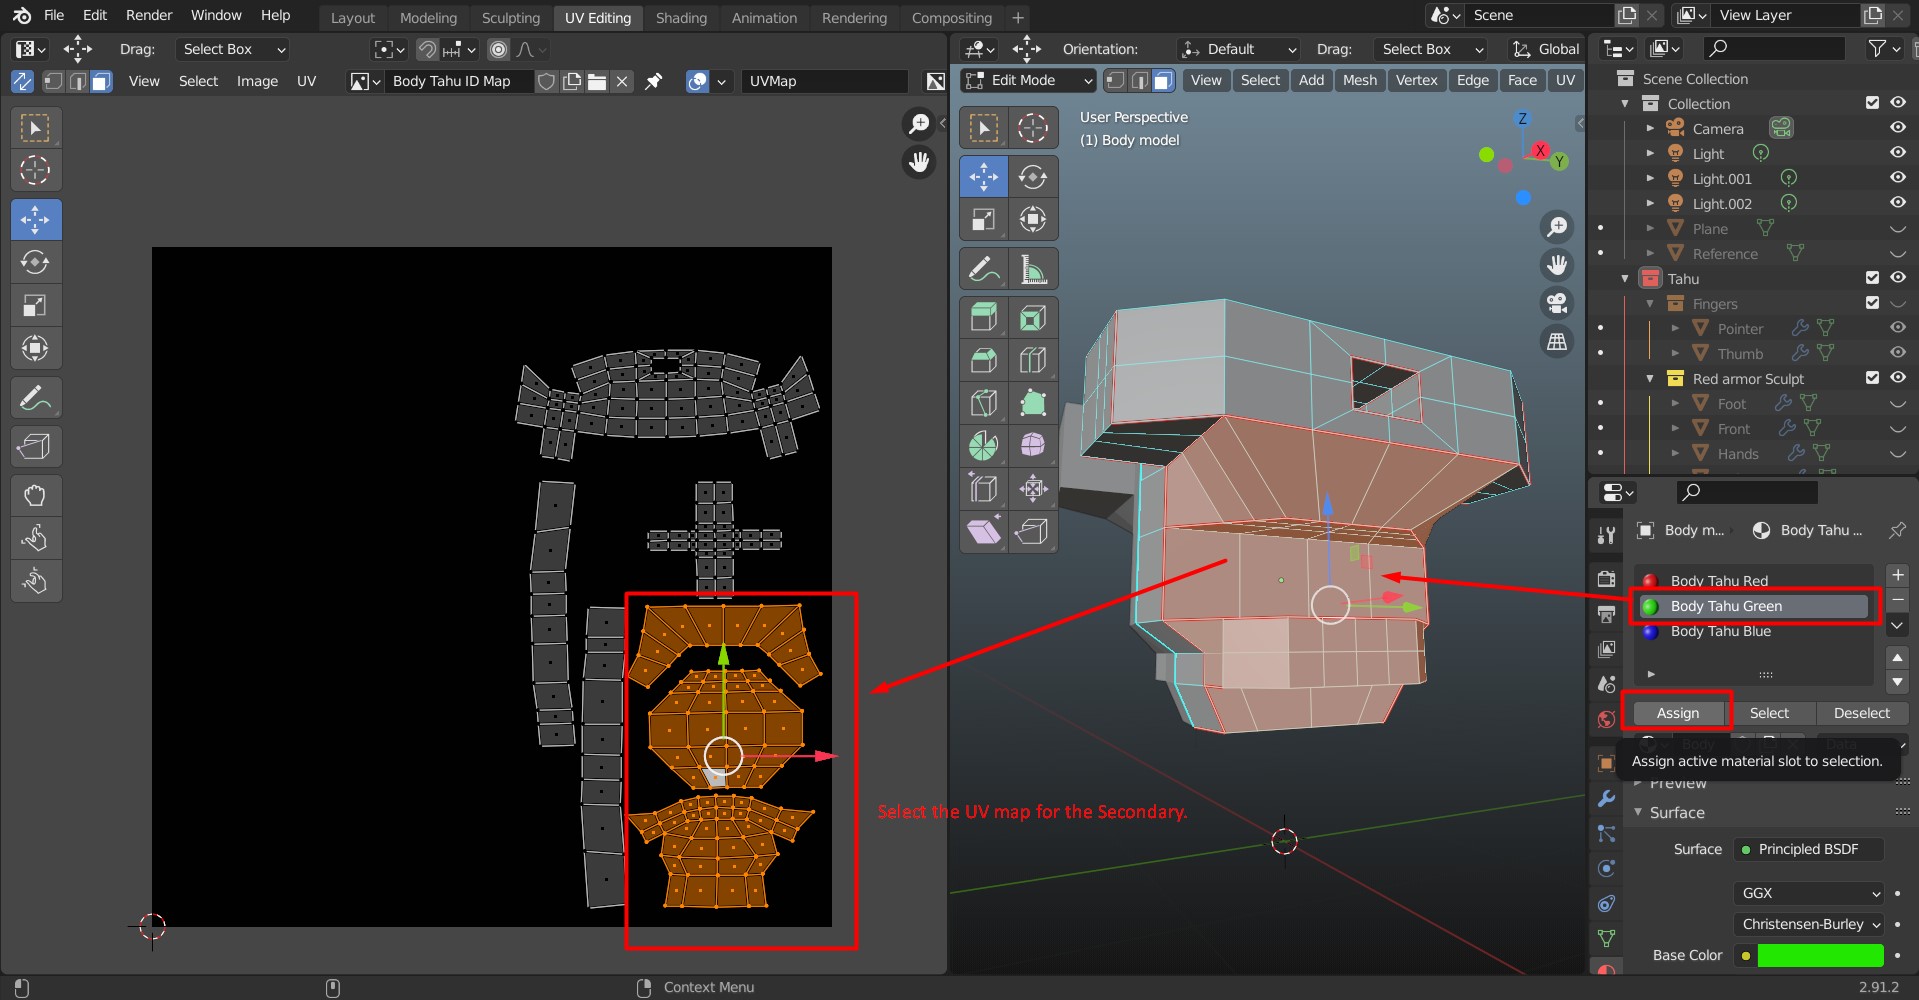Open the Render menu
The height and width of the screenshot is (1000, 1919).
pyautogui.click(x=149, y=15)
